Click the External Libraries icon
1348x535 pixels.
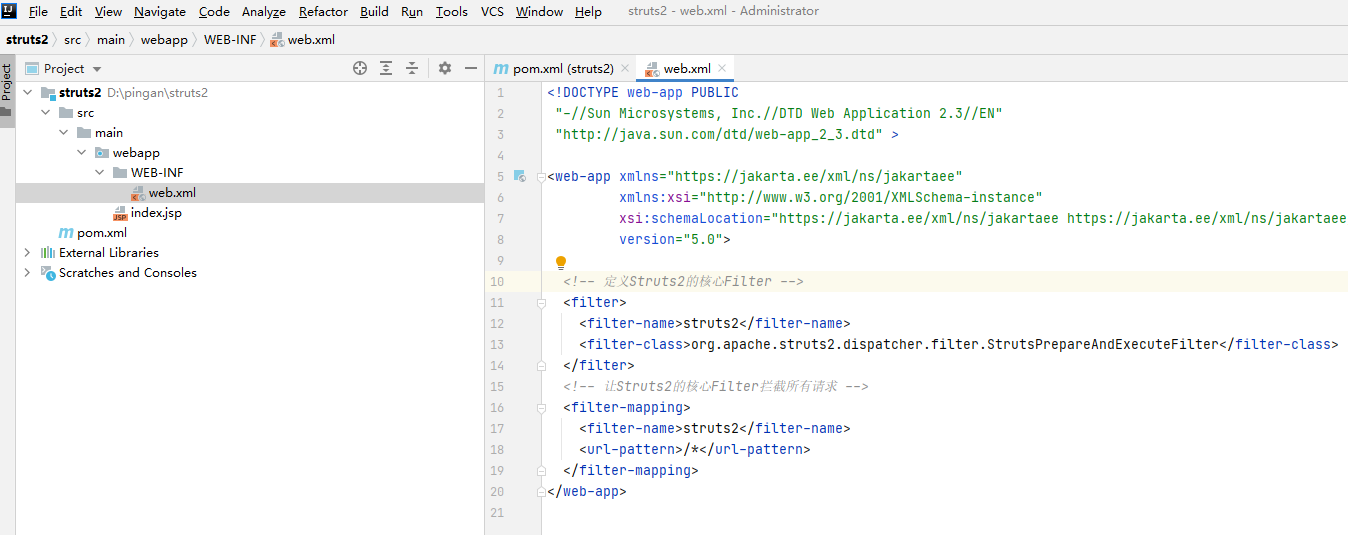(x=48, y=253)
